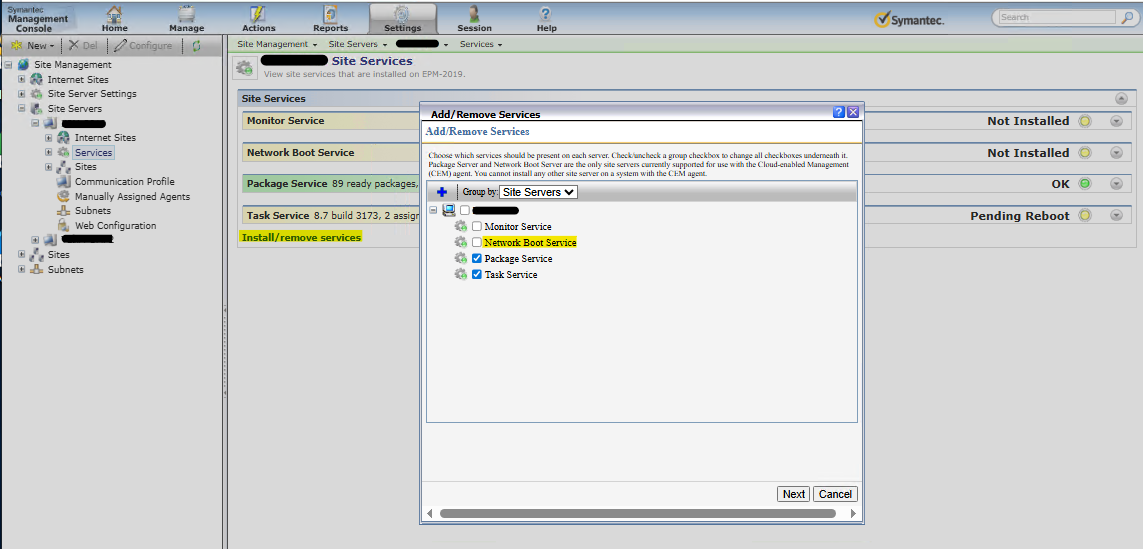
Task: Select Site Server Settings in tree
Action: (x=92, y=94)
